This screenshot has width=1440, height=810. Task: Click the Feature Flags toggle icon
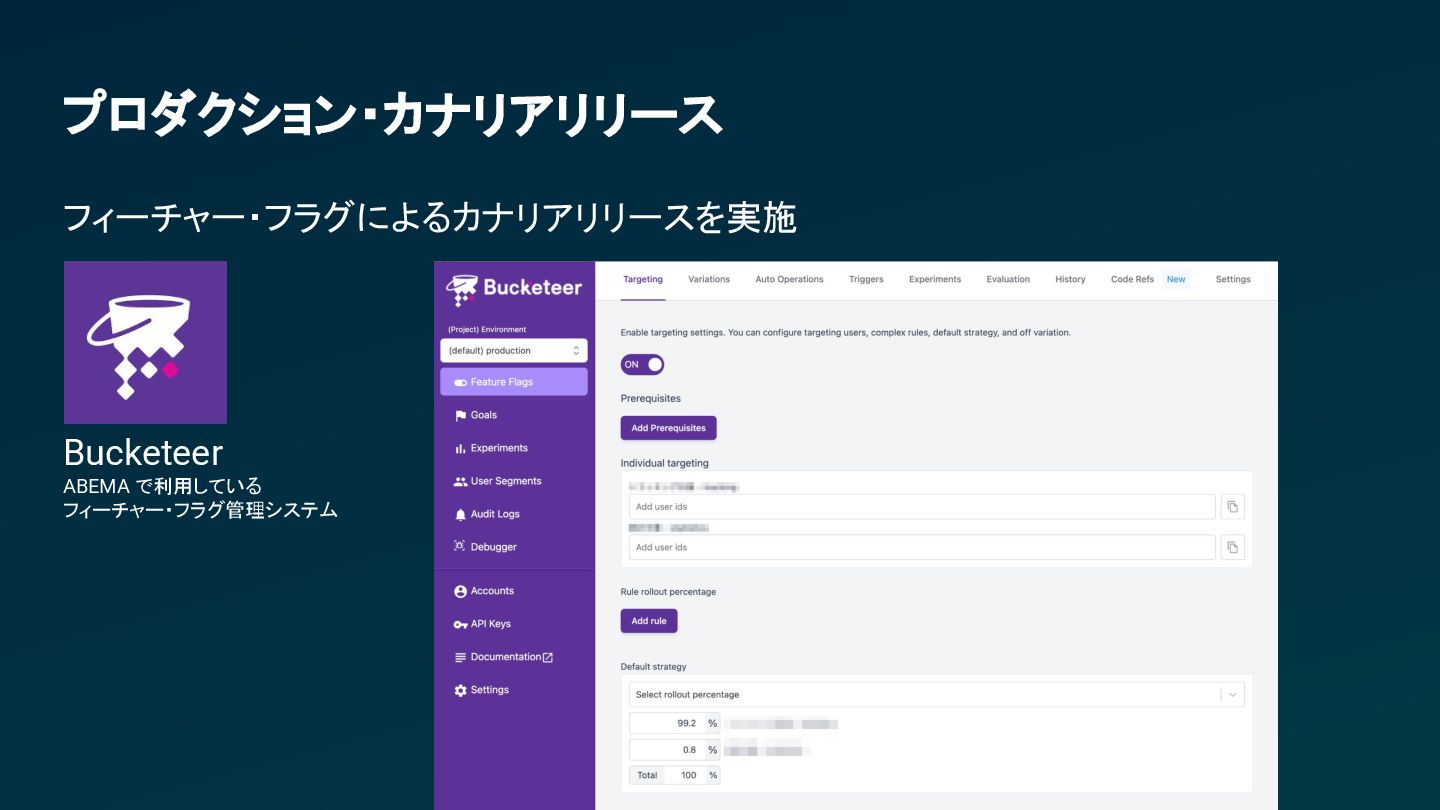(460, 382)
